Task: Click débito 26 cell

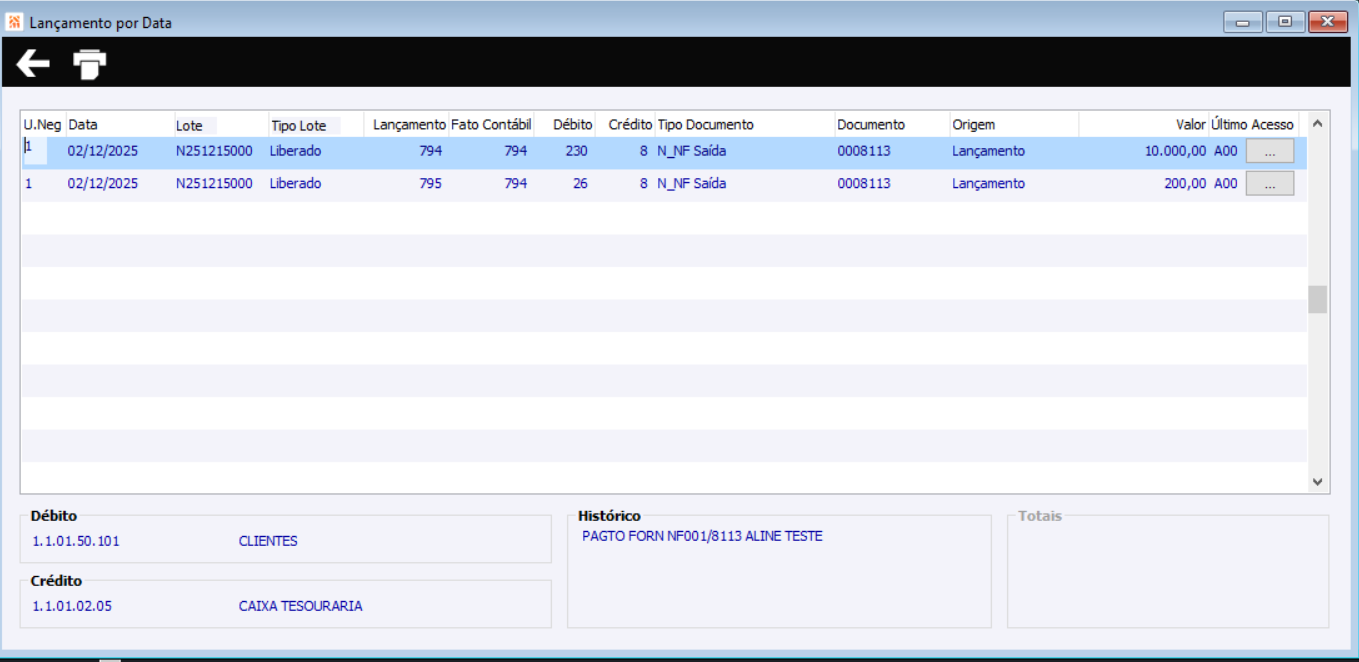Action: [x=580, y=184]
